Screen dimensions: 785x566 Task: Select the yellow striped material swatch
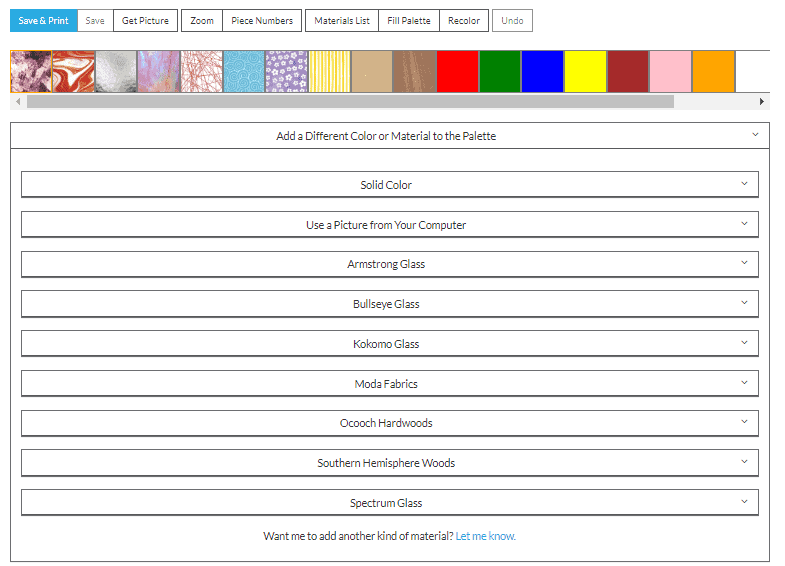pos(329,72)
